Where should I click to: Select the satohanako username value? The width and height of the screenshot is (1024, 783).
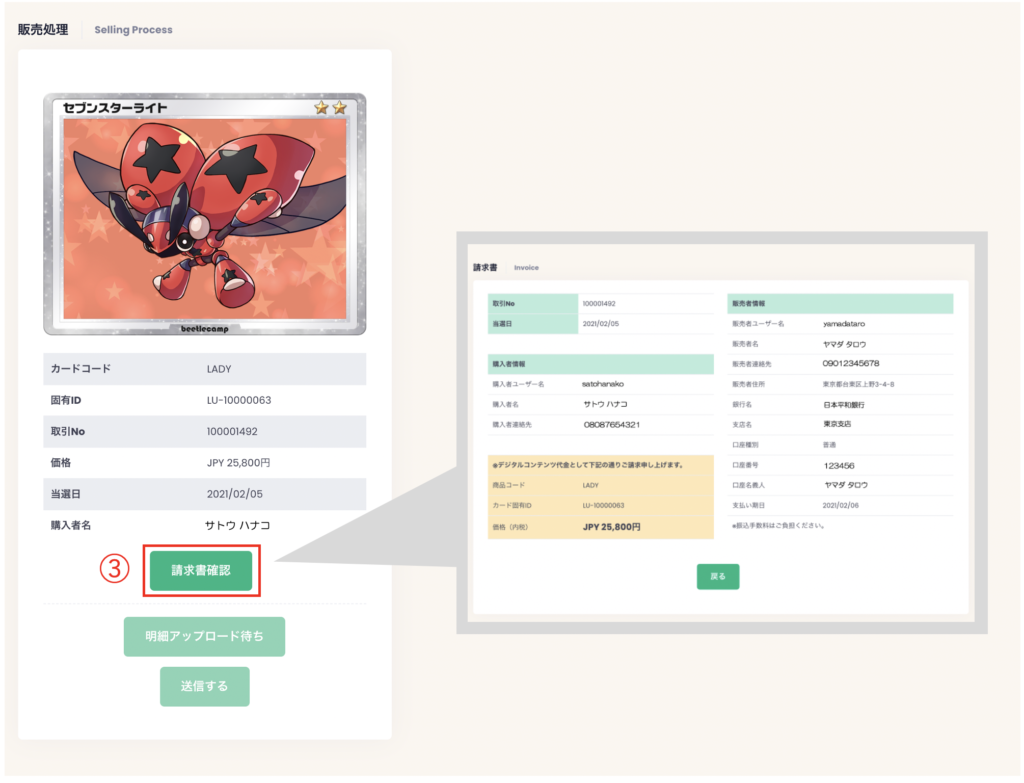(x=603, y=384)
